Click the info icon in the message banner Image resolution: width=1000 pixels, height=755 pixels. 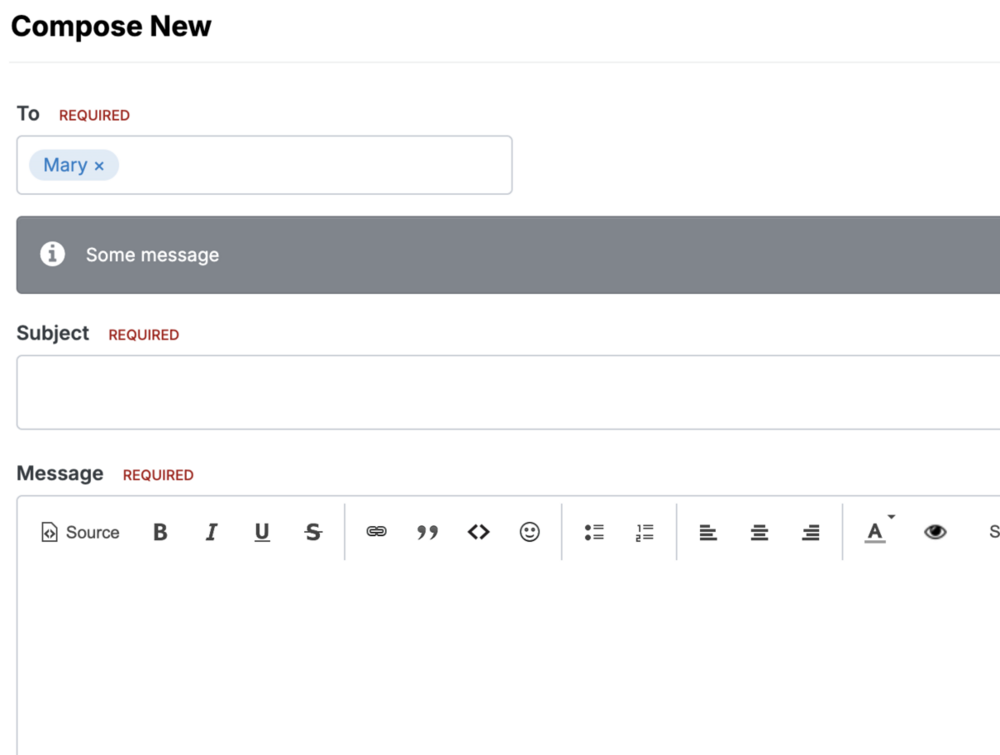[52, 254]
